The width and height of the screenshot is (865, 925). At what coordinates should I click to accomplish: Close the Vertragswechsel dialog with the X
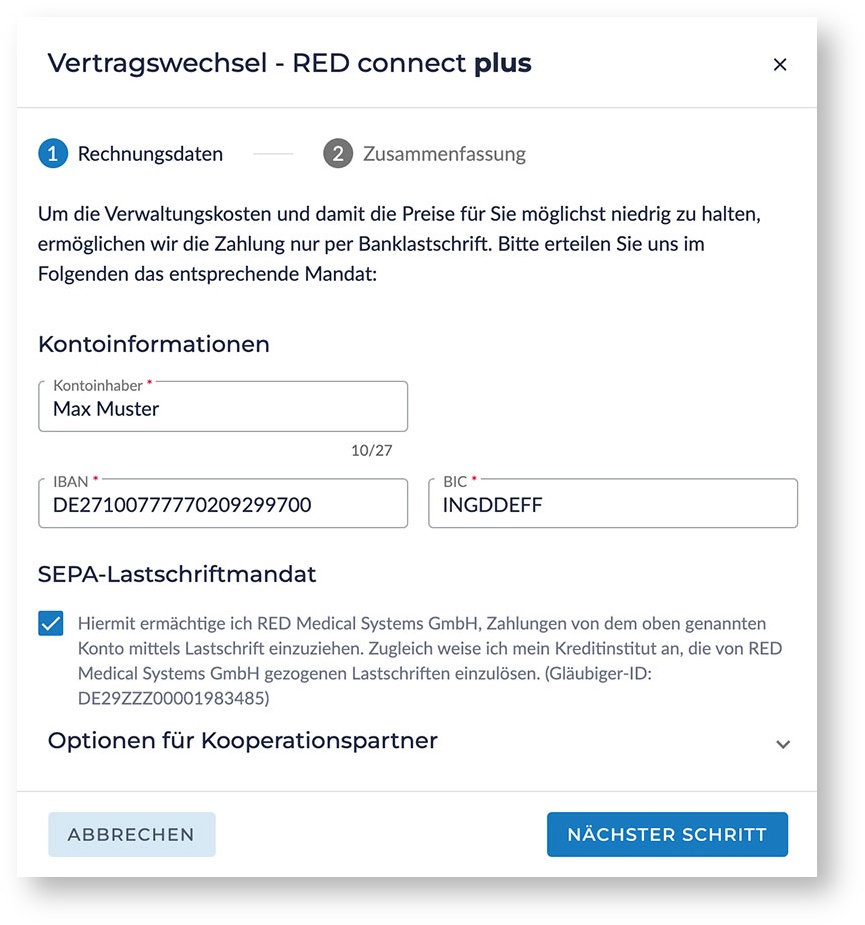pyautogui.click(x=780, y=65)
